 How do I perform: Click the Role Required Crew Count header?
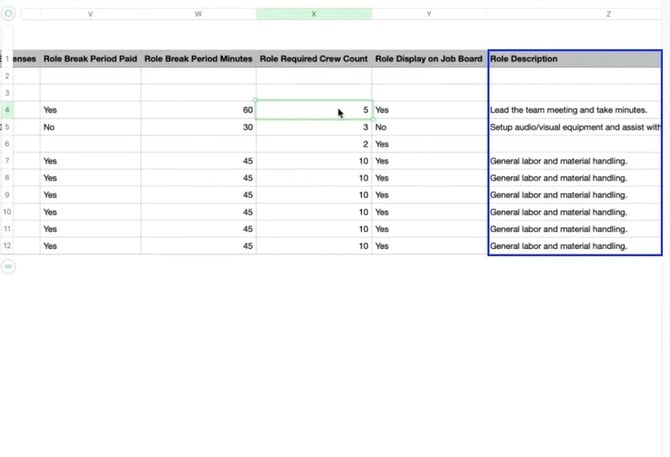coord(314,59)
